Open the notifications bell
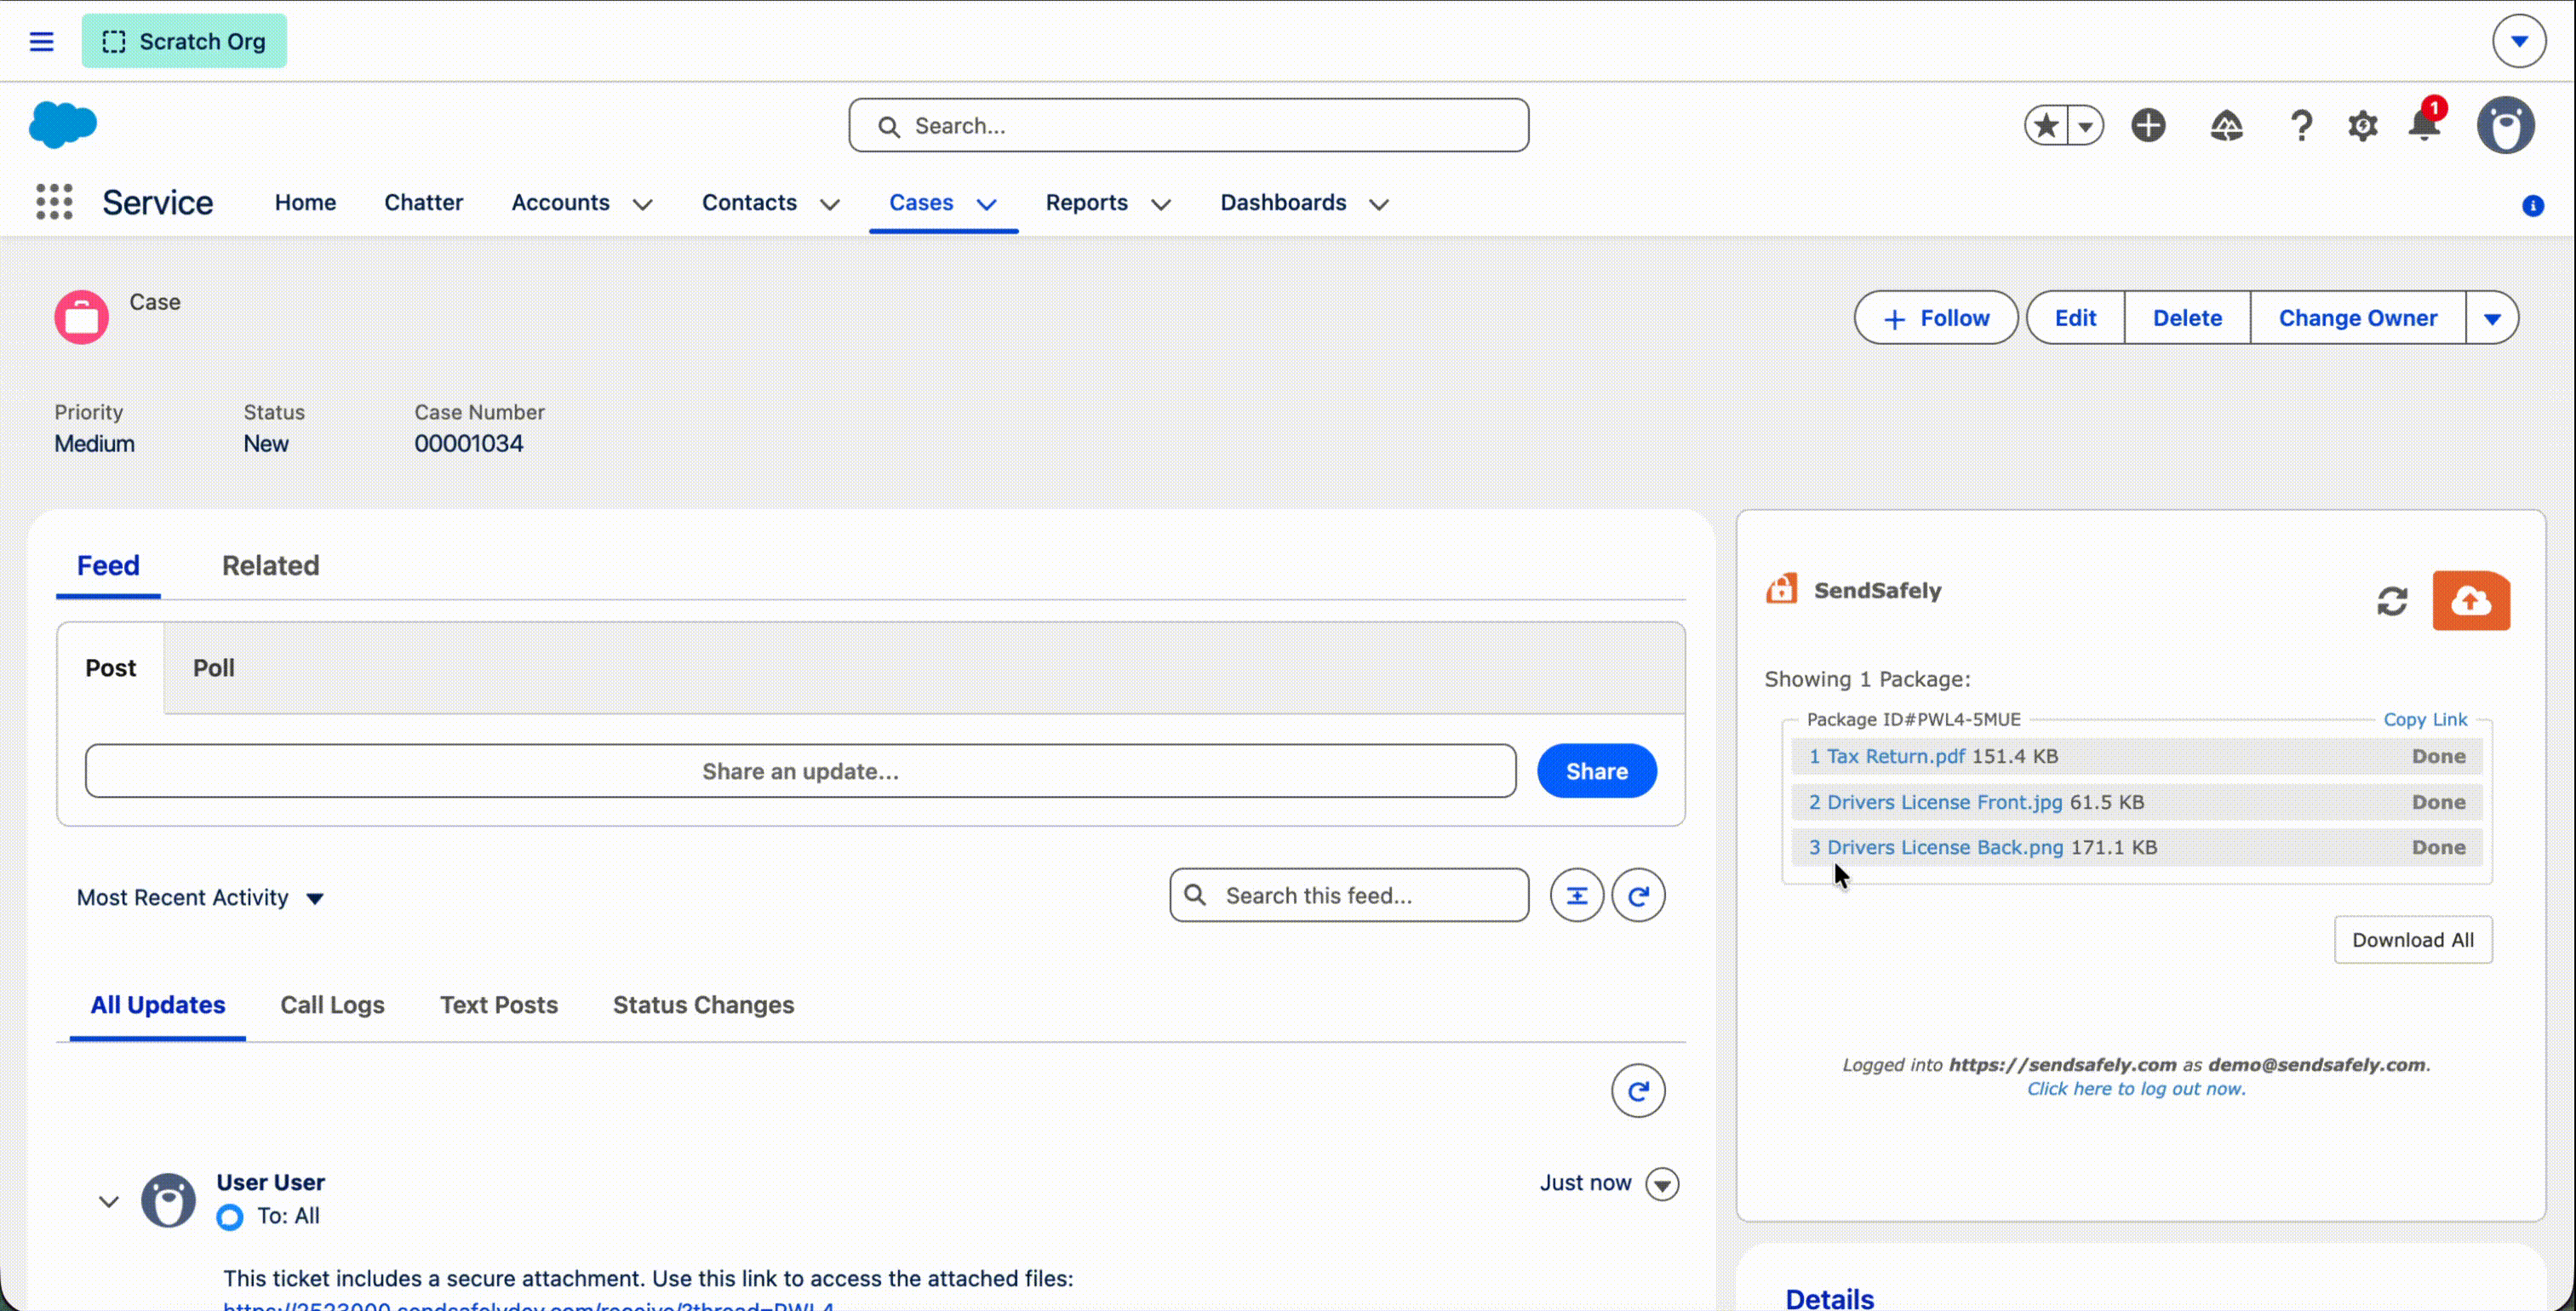The width and height of the screenshot is (2576, 1311). click(x=2424, y=124)
